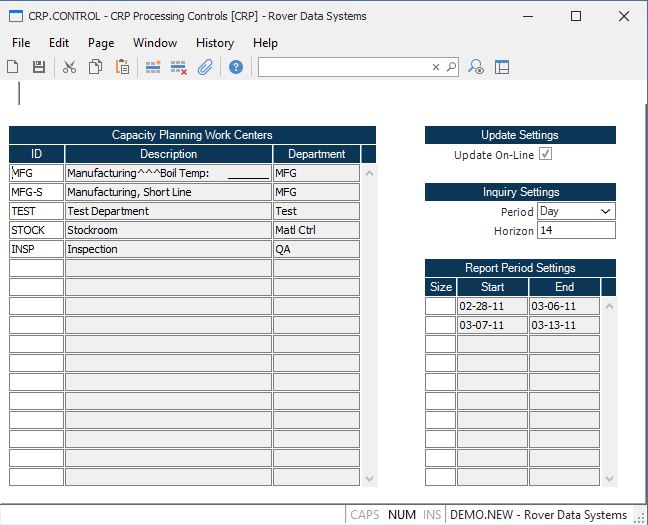
Task: Toggle the Update On-Line checkbox
Action: (545, 155)
